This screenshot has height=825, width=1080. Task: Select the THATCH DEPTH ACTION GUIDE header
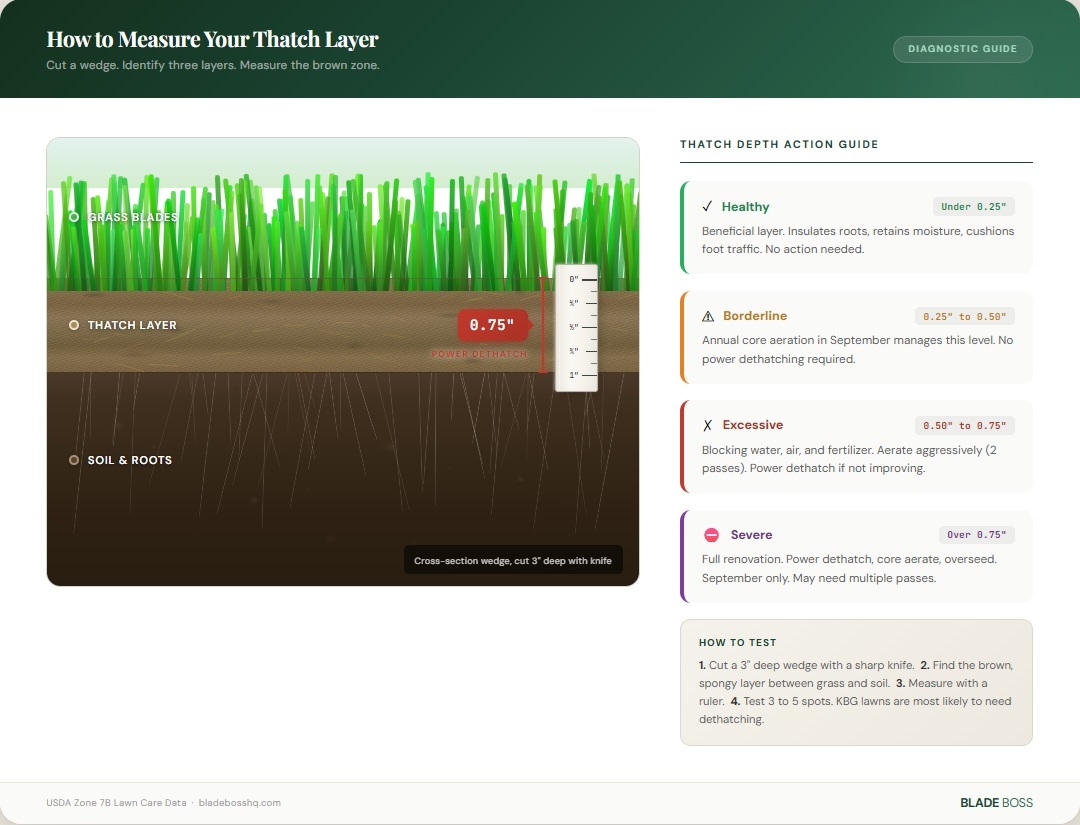tap(779, 144)
